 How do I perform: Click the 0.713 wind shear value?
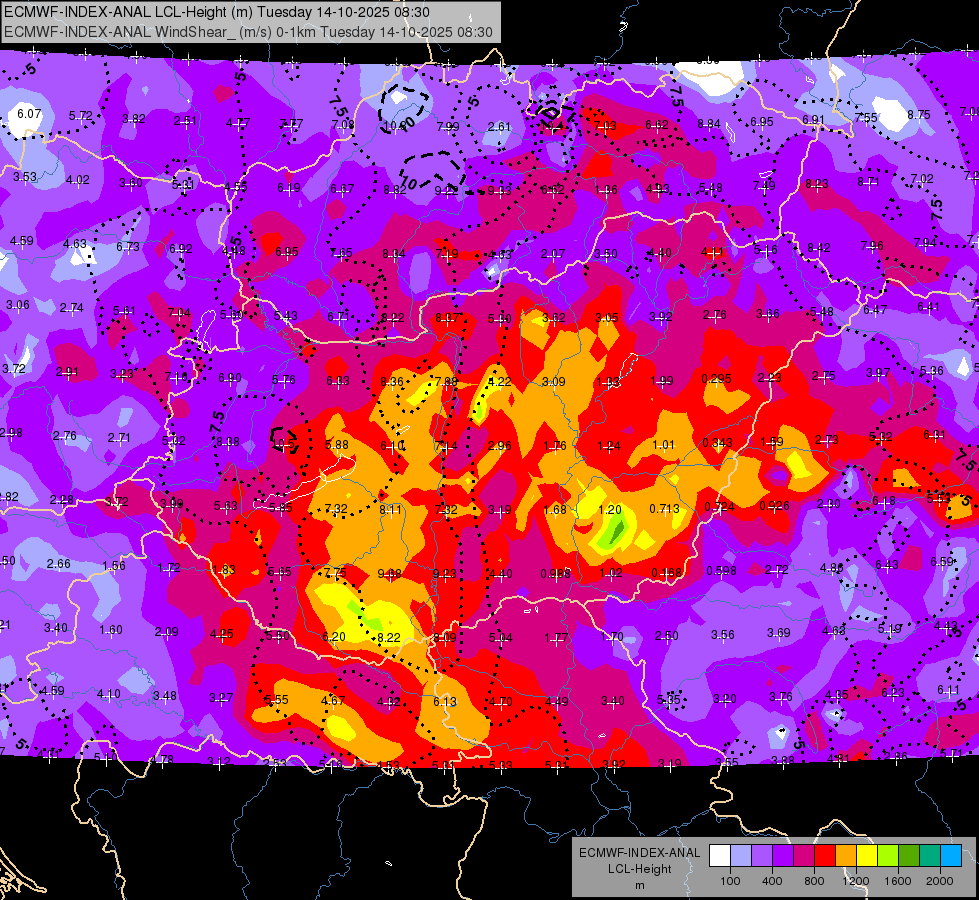click(664, 508)
